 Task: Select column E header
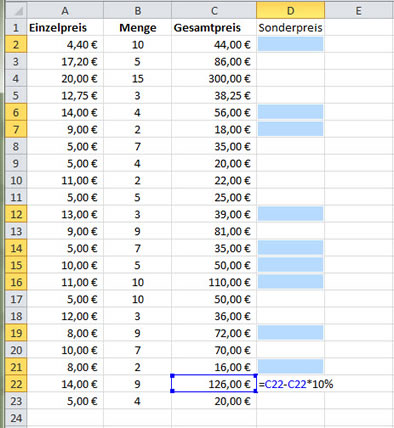(x=359, y=11)
